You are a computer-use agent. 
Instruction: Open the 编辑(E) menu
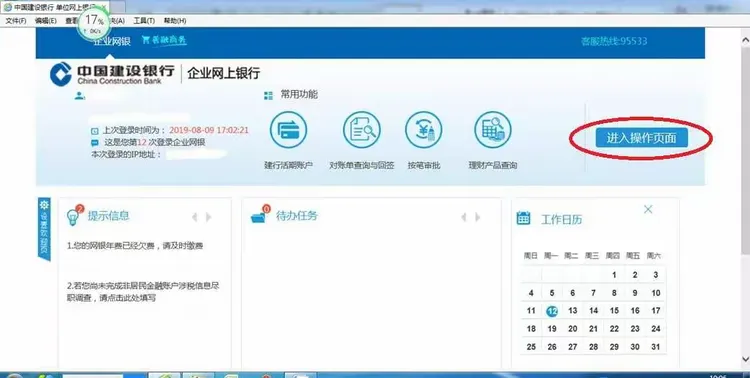point(45,21)
